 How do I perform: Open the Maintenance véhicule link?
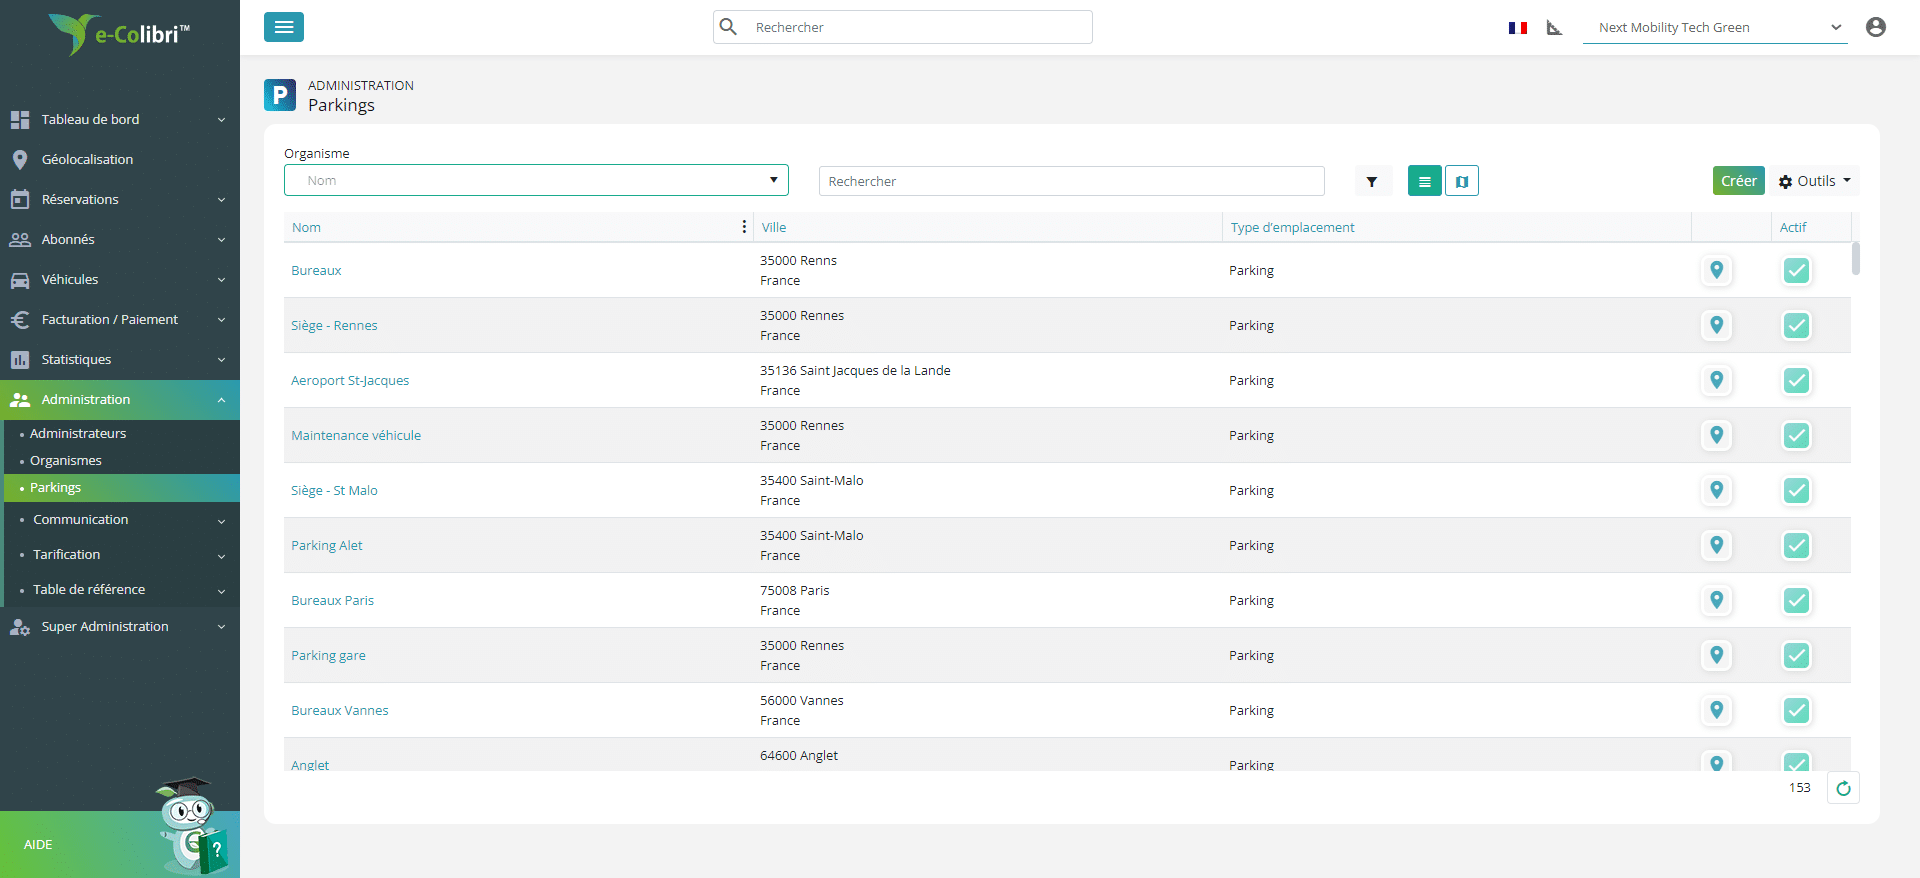pyautogui.click(x=356, y=435)
